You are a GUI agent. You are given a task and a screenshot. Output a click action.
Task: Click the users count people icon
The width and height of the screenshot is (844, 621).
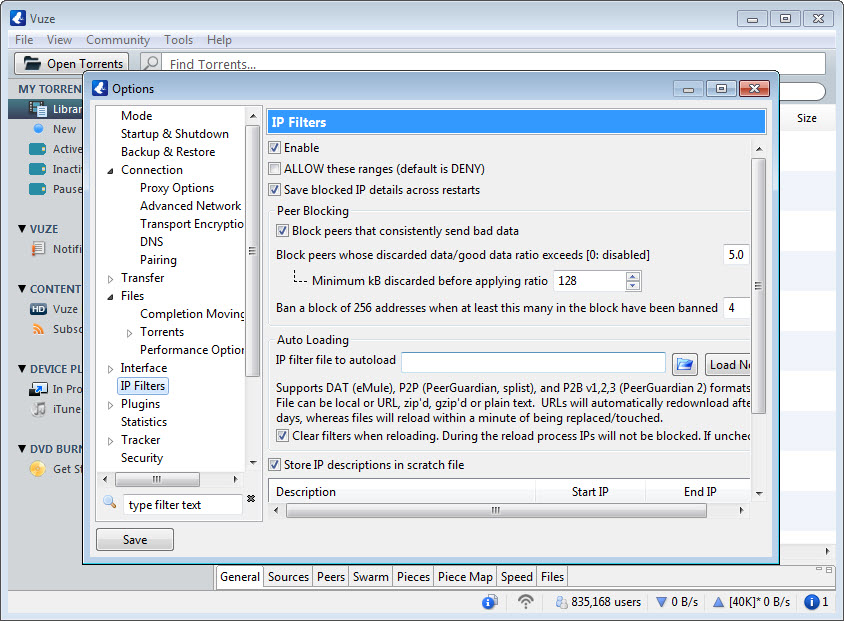pyautogui.click(x=561, y=602)
